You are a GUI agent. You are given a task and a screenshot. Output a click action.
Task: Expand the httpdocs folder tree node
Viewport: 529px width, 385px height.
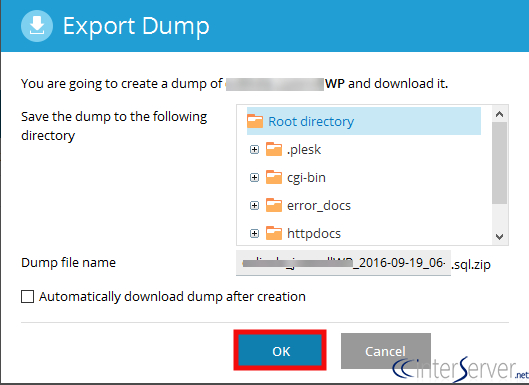tap(254, 233)
